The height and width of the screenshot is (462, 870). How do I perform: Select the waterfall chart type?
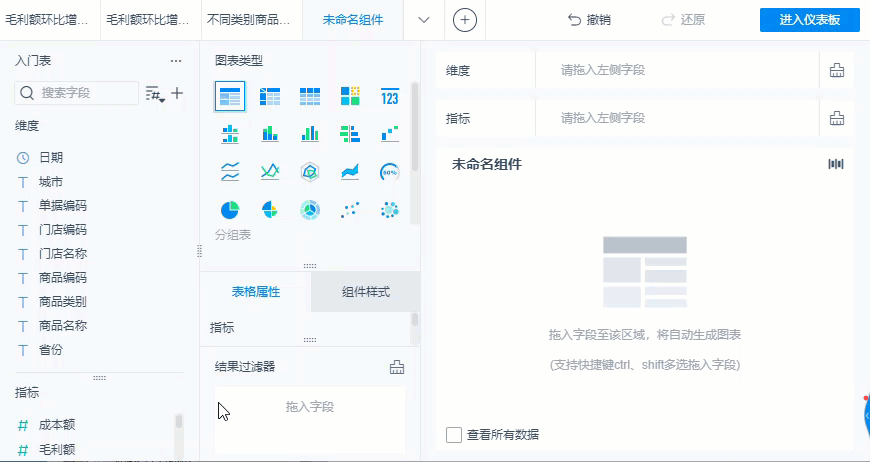tap(390, 134)
